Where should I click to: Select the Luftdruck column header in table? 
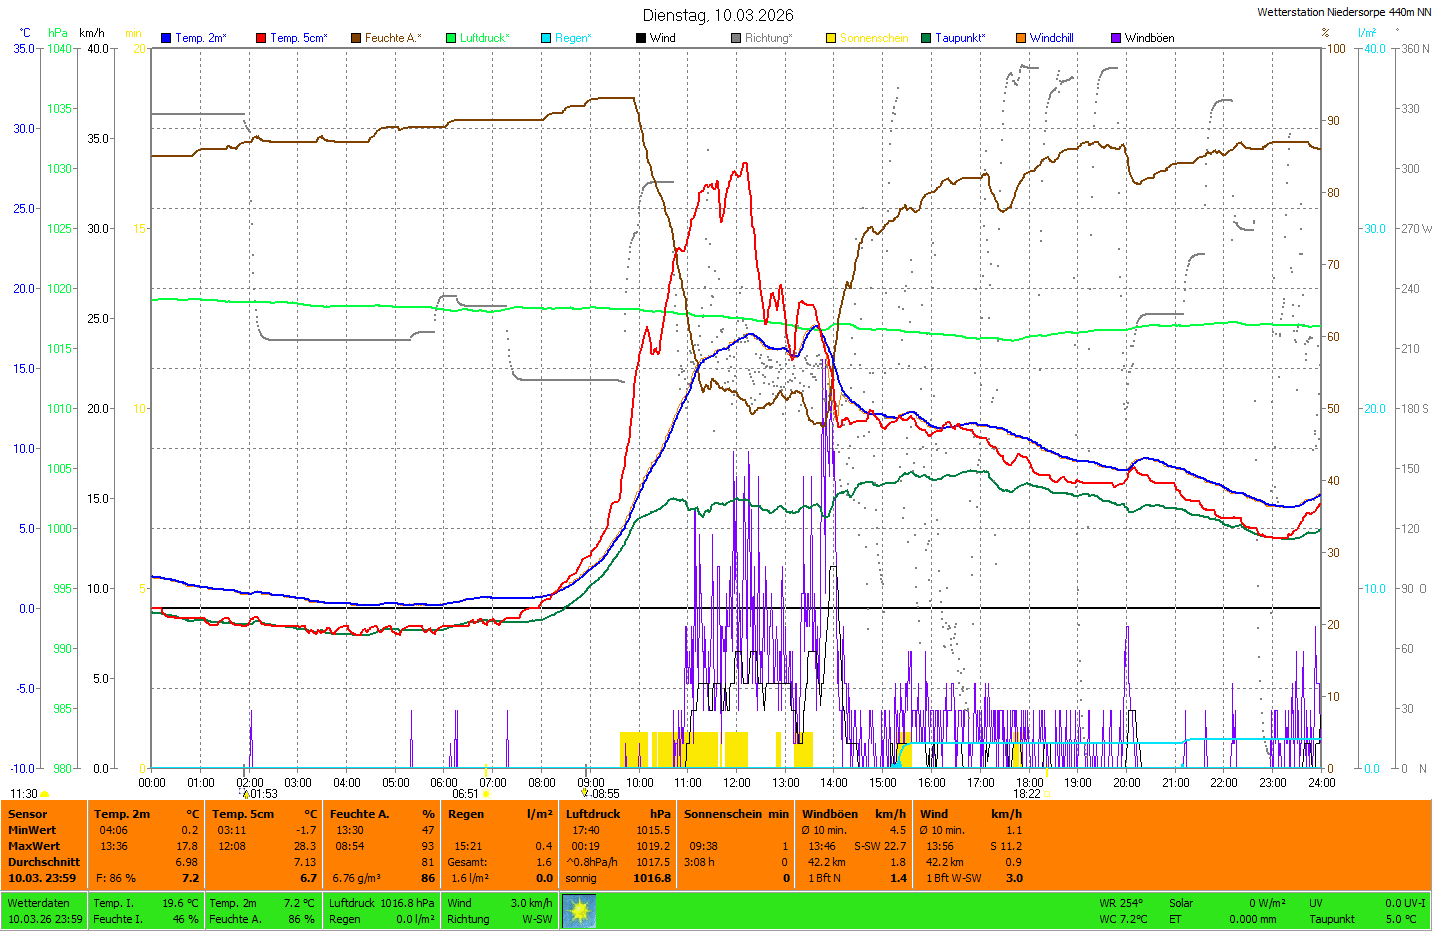coord(593,814)
